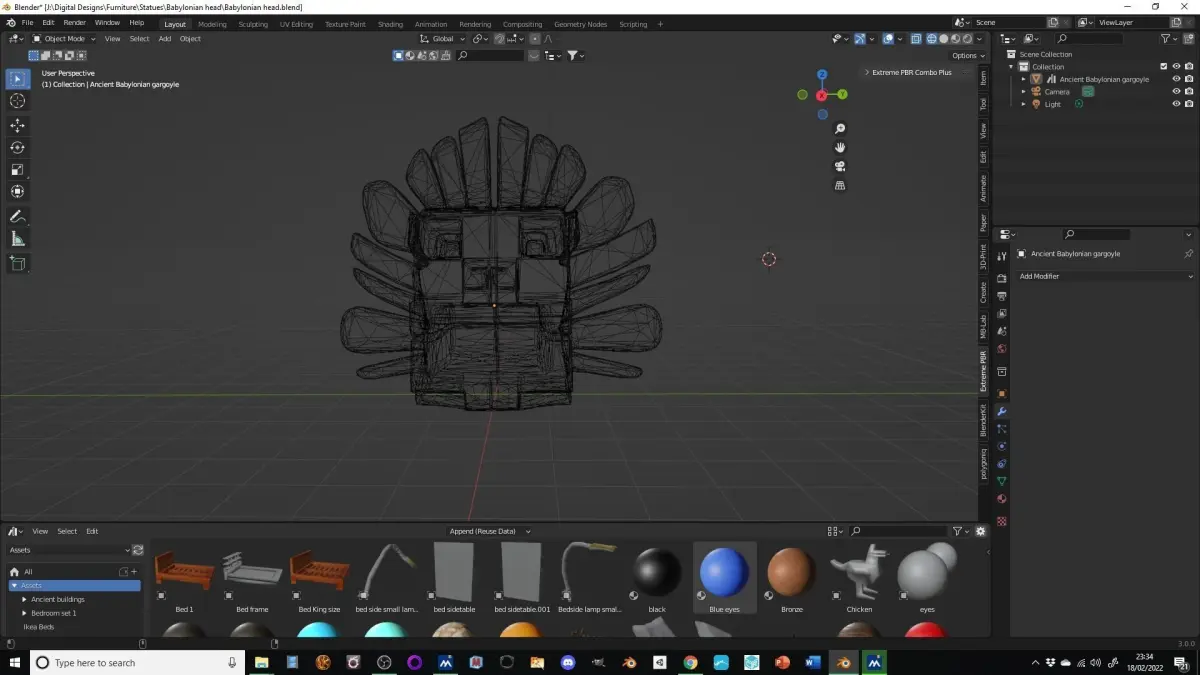
Task: Select the Select Box tool
Action: click(17, 79)
